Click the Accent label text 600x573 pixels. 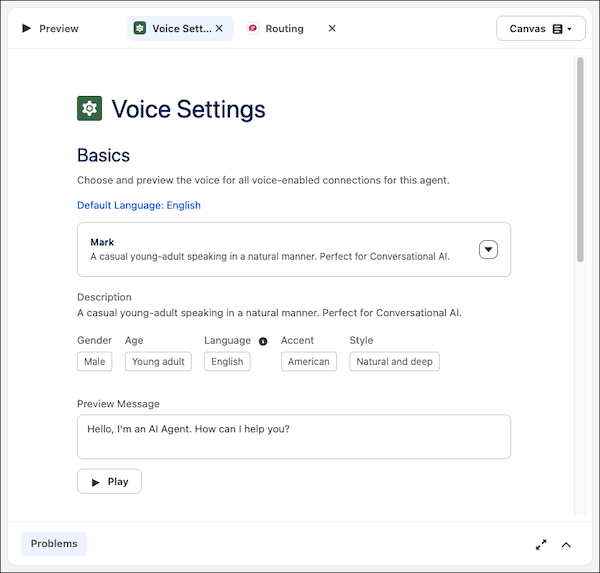pos(297,340)
